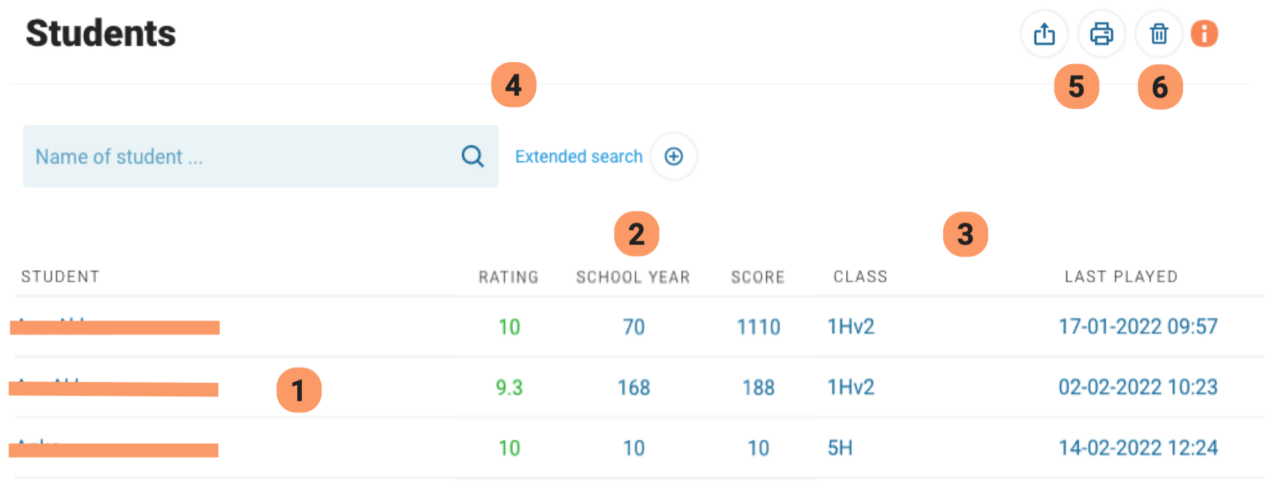The width and height of the screenshot is (1280, 492).
Task: Sort by Student column header
Action: [60, 277]
